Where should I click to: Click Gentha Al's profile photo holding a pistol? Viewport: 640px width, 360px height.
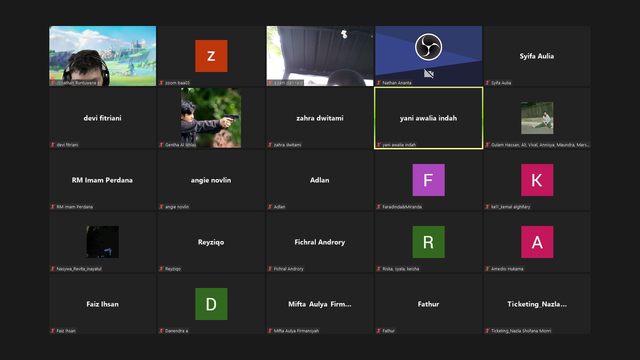click(x=211, y=118)
